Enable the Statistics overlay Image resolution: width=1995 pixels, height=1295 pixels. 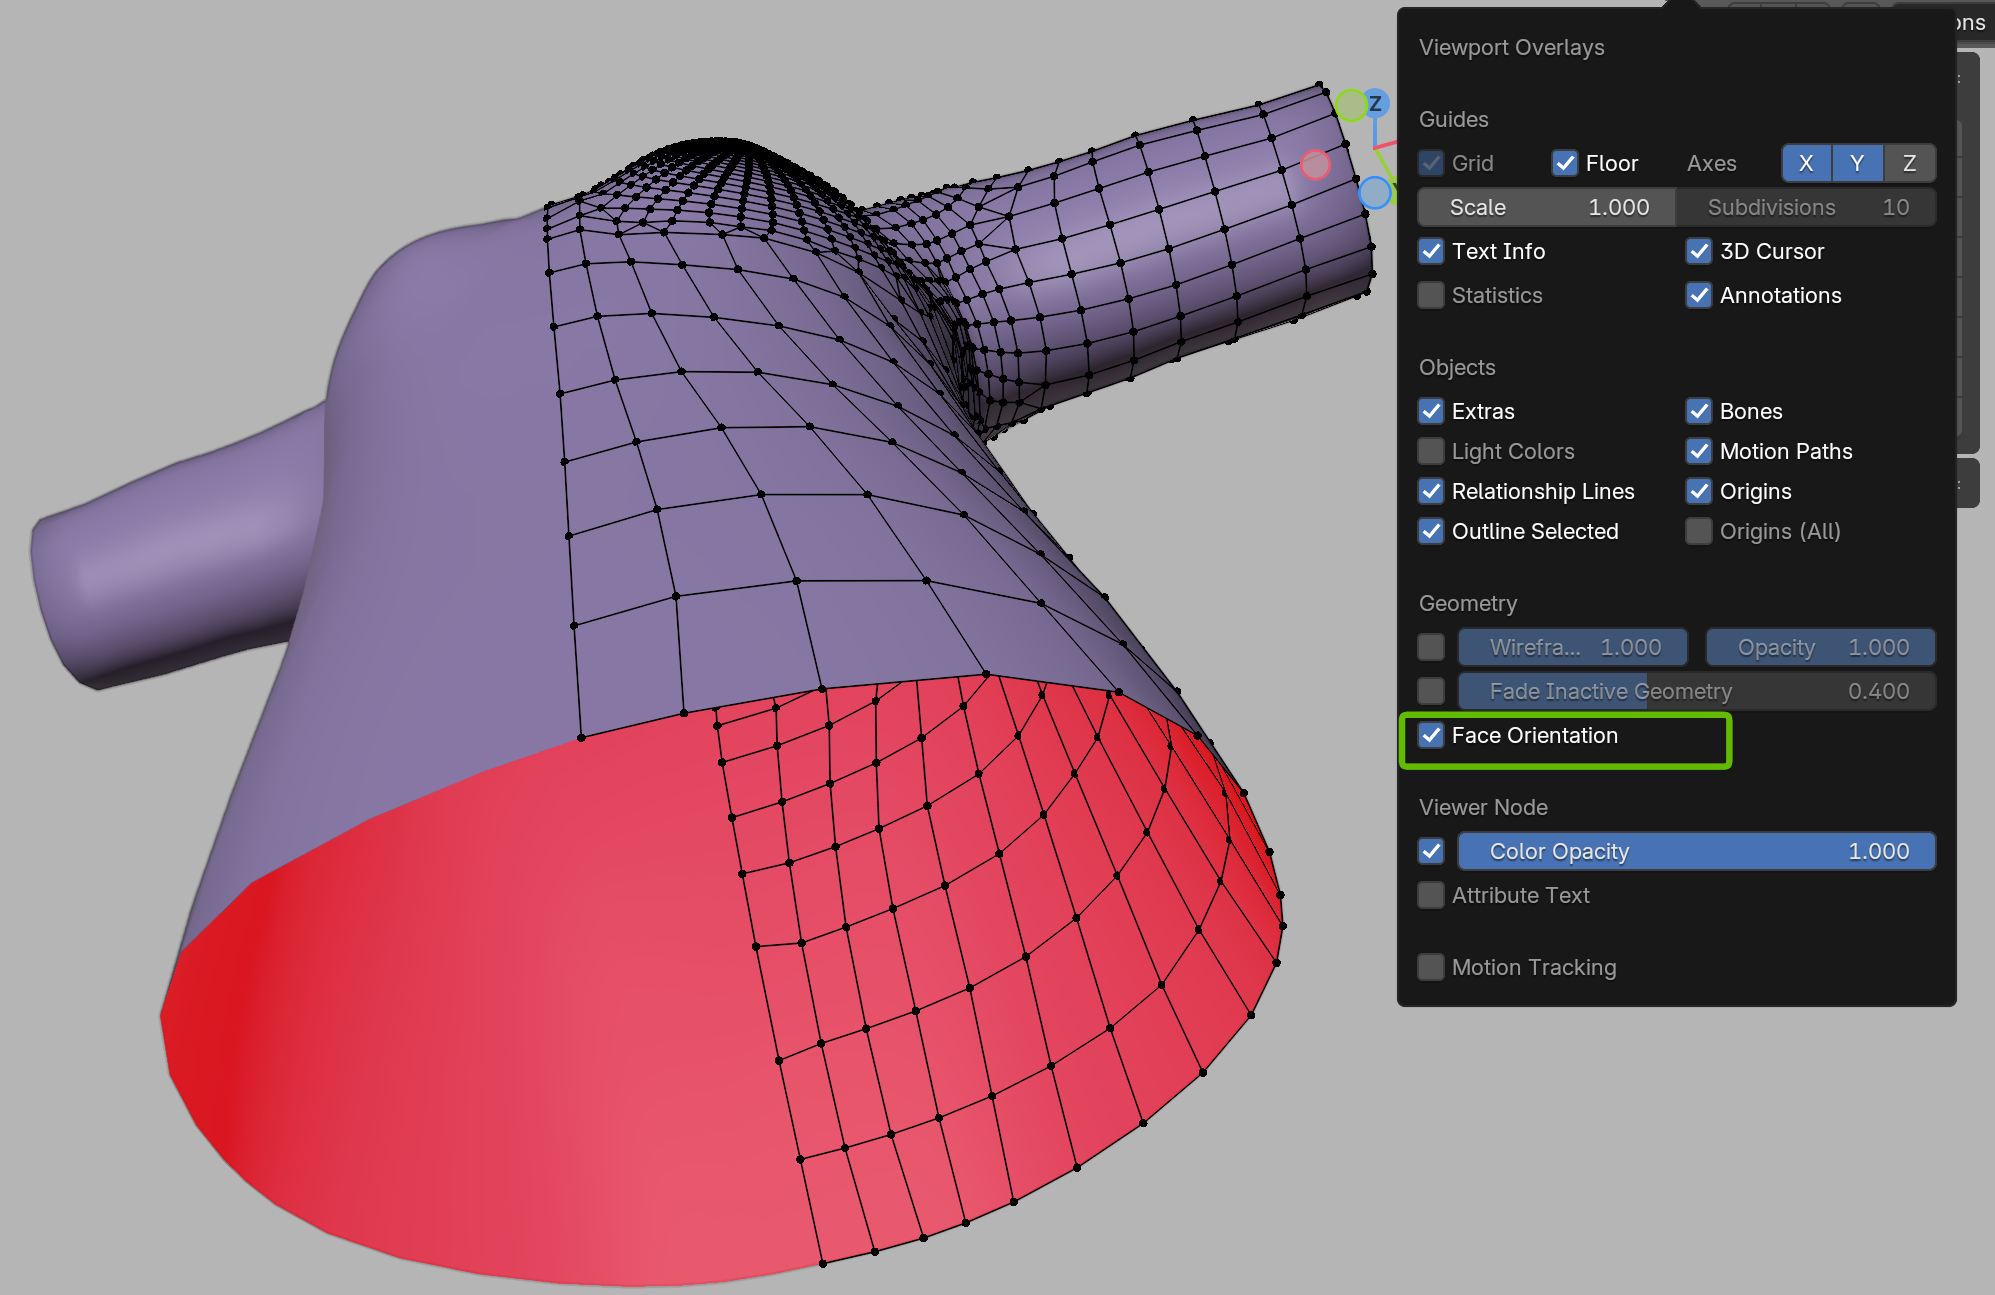[1432, 295]
